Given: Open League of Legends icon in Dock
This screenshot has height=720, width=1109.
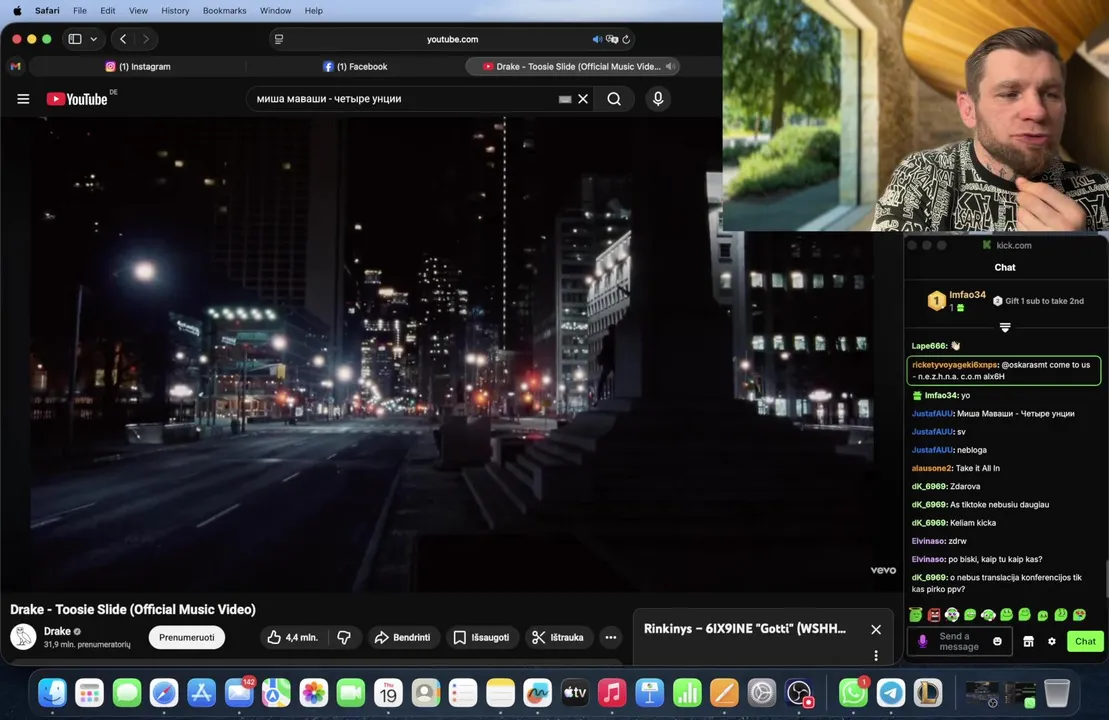Looking at the screenshot, I should click(928, 693).
